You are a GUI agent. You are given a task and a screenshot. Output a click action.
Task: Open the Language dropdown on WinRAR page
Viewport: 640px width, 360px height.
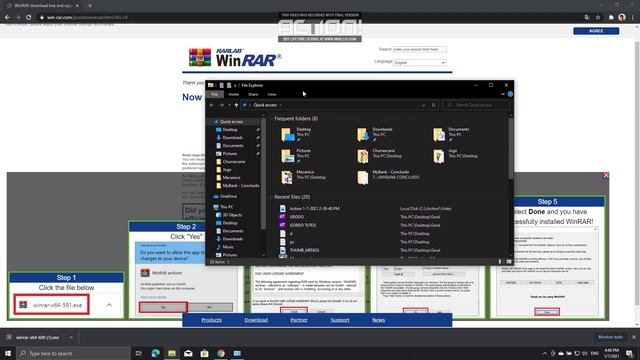click(x=420, y=62)
